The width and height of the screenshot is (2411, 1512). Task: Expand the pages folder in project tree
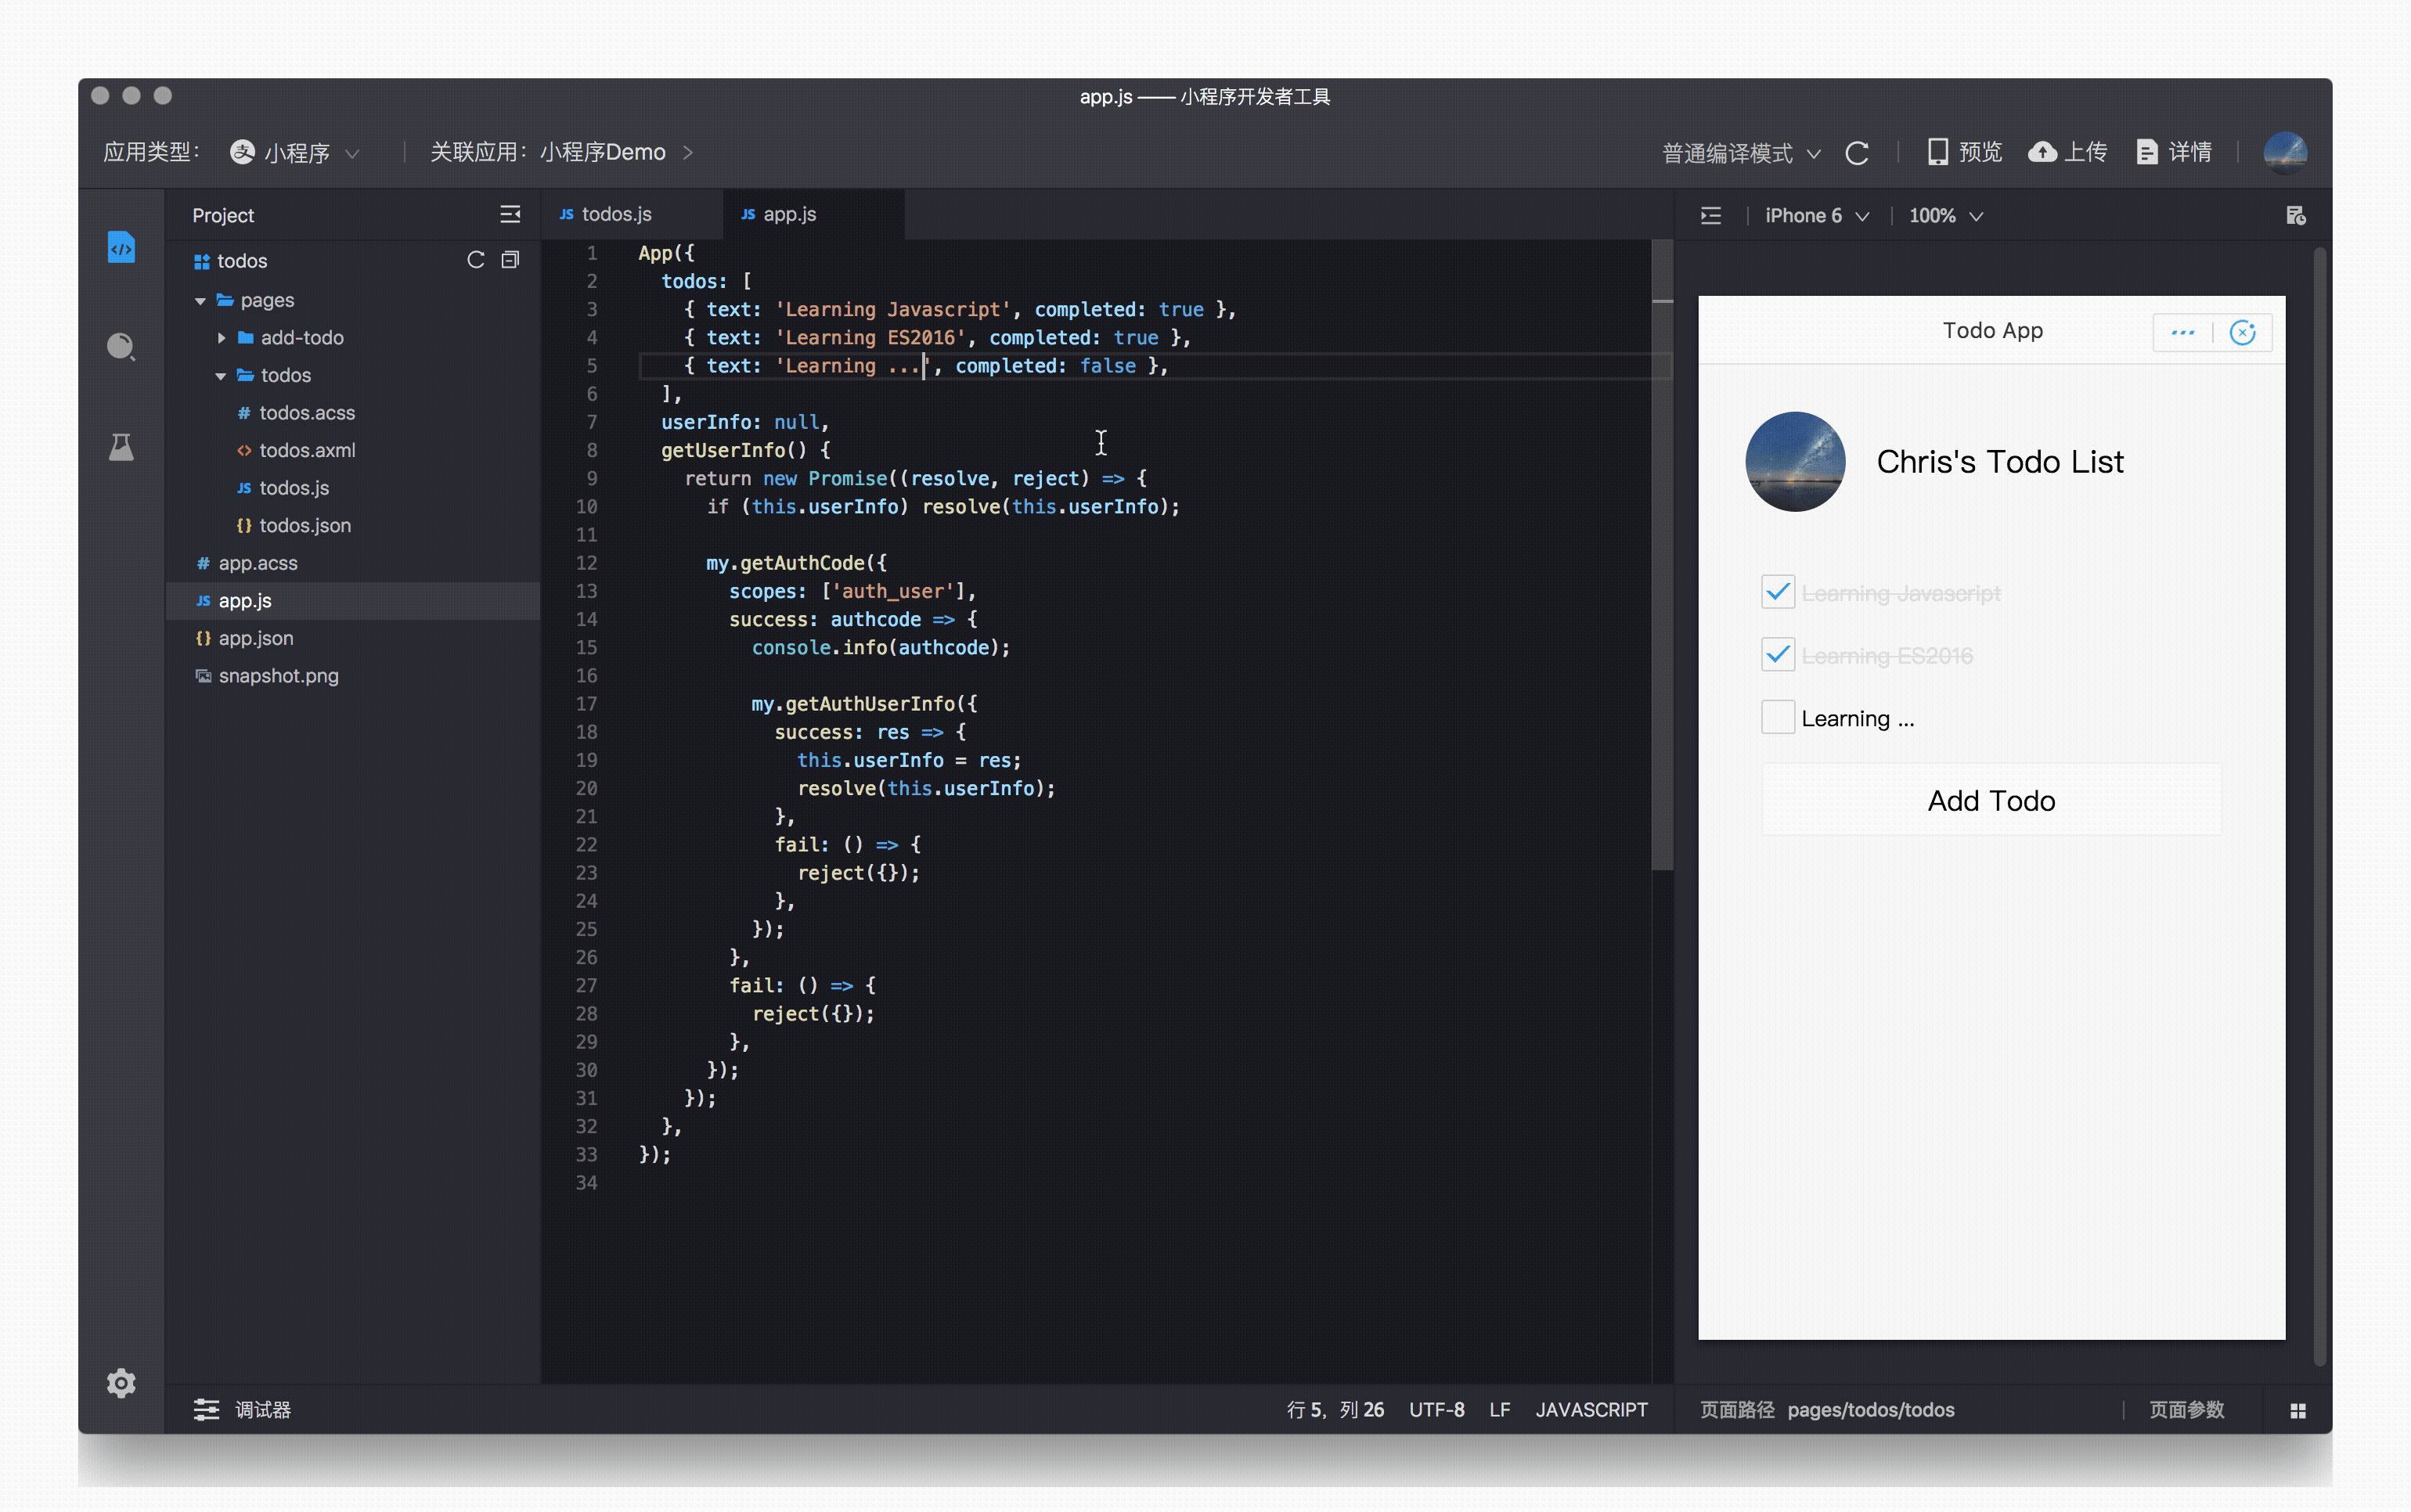tap(207, 298)
